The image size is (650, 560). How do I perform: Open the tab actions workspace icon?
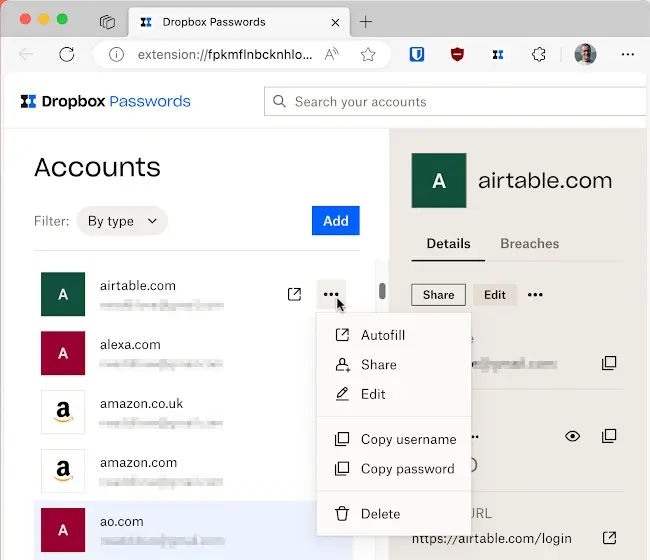pyautogui.click(x=107, y=22)
